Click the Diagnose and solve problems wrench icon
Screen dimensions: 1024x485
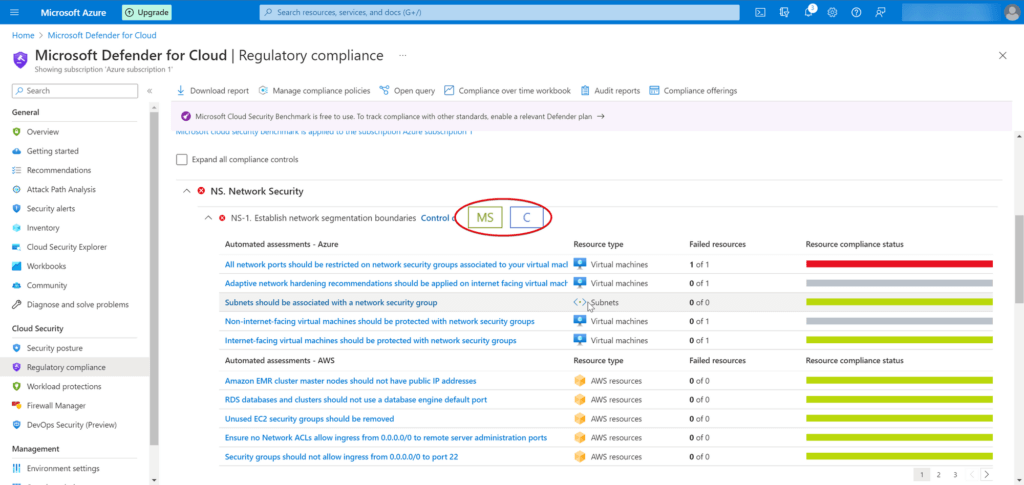(16, 304)
